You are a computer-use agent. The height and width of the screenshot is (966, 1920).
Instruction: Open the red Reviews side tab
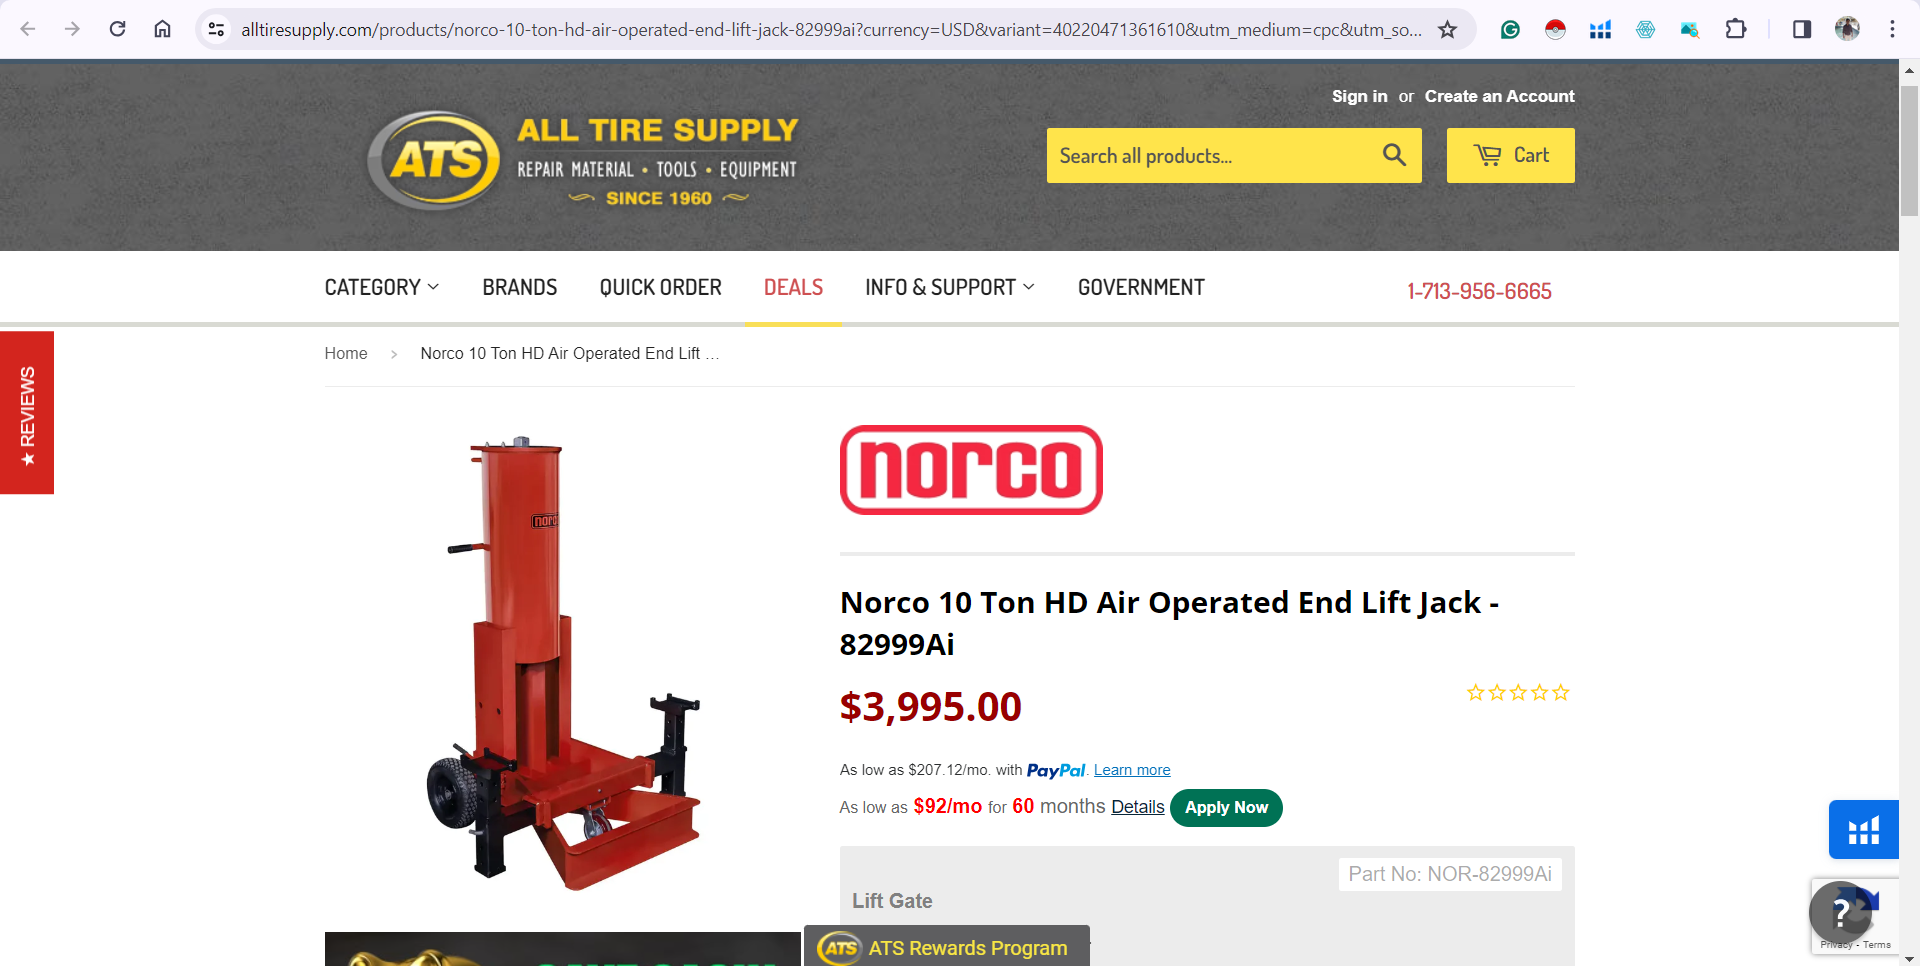tap(27, 413)
